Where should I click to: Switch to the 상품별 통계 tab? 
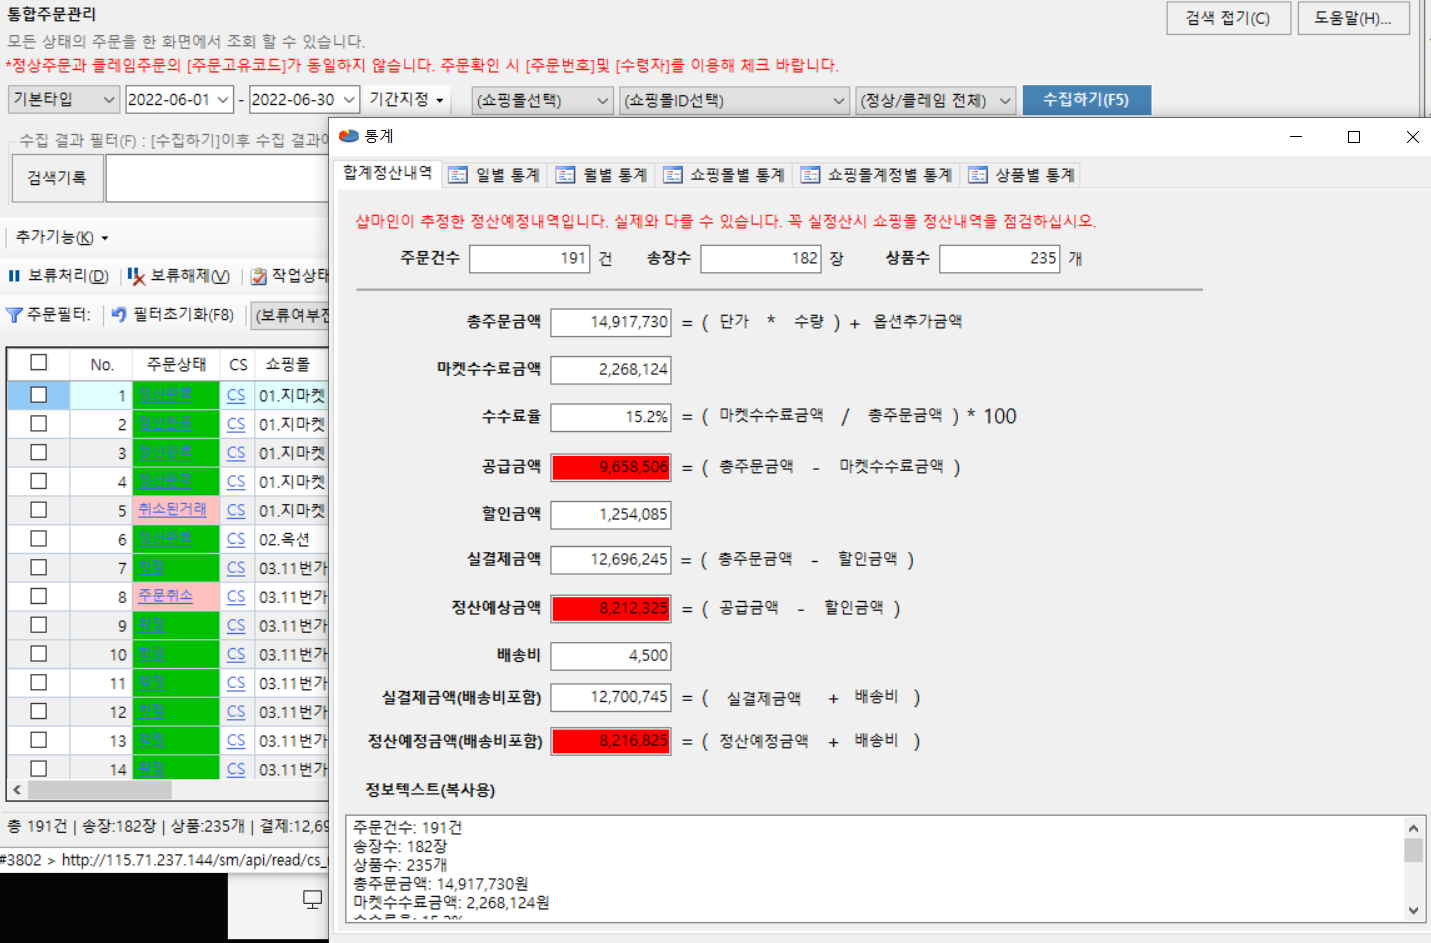pyautogui.click(x=1022, y=175)
